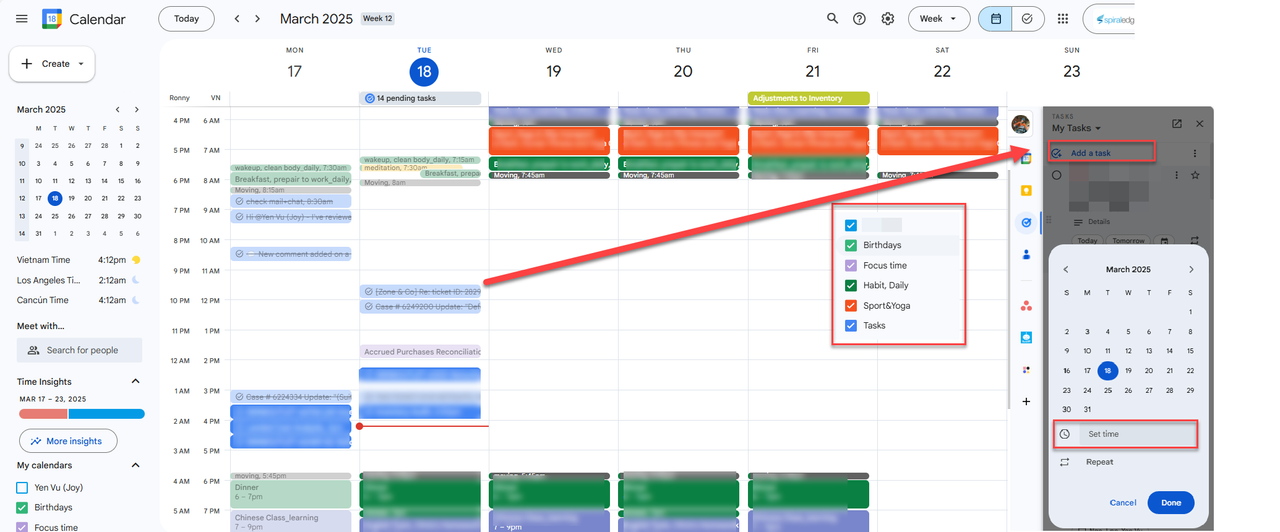Select day 20 in left mini calendar

click(x=88, y=198)
